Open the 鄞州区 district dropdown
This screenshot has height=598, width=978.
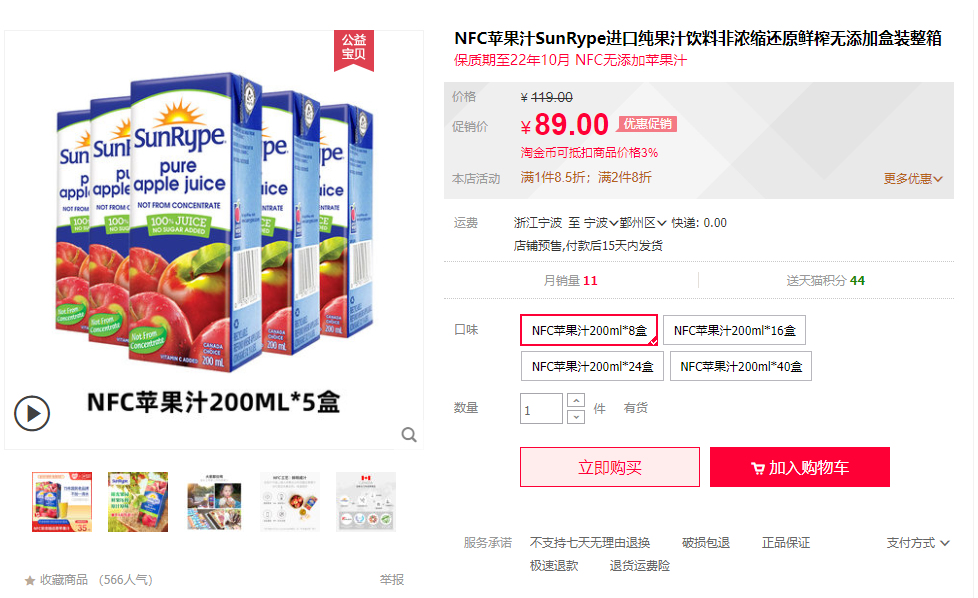(x=642, y=223)
